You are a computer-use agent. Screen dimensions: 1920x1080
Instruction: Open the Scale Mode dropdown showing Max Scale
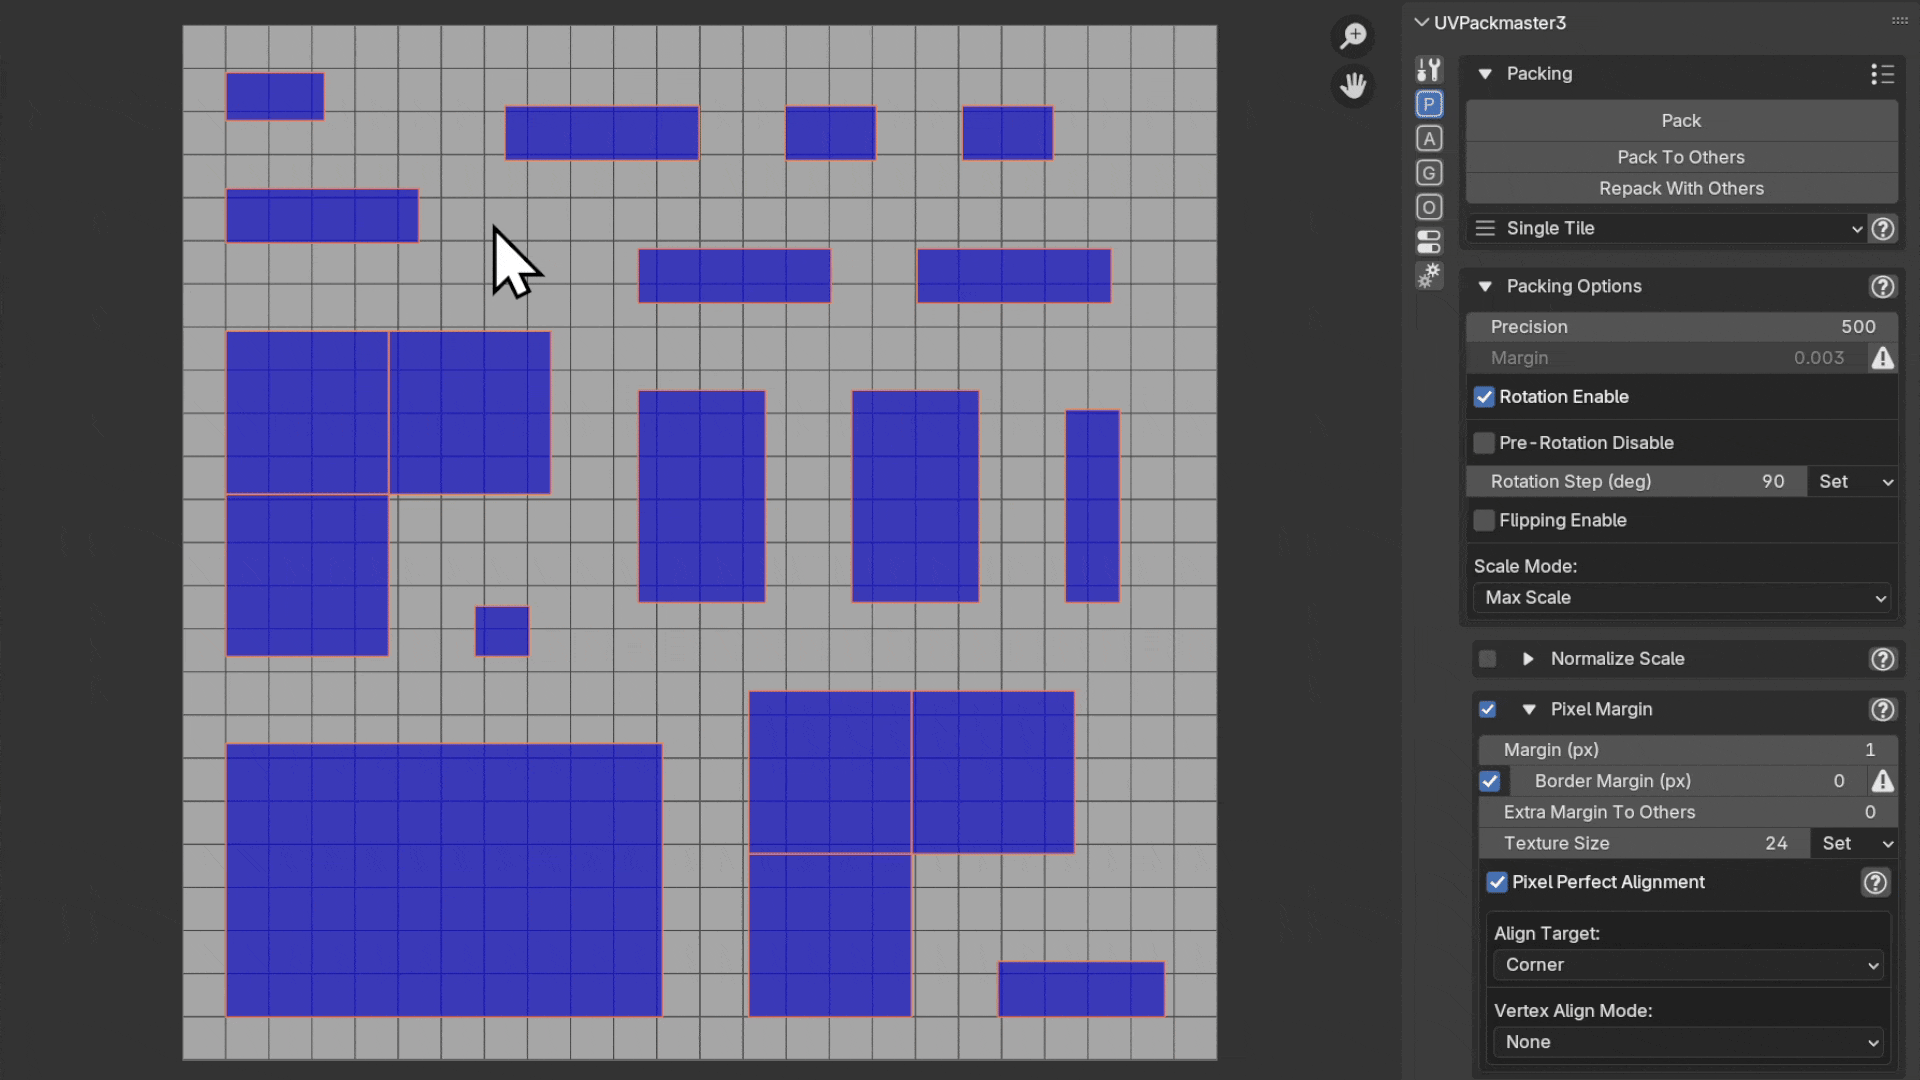[x=1680, y=598]
